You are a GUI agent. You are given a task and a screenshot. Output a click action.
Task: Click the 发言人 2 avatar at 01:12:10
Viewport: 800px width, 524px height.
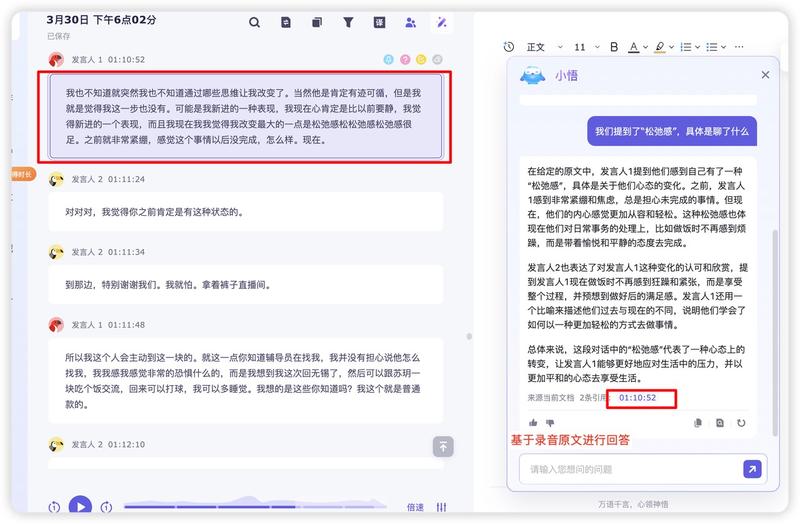(x=56, y=444)
